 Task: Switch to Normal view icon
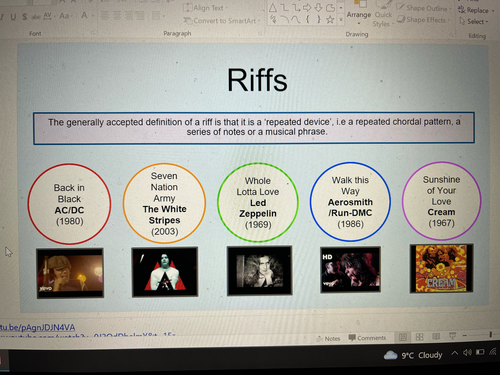(x=403, y=337)
